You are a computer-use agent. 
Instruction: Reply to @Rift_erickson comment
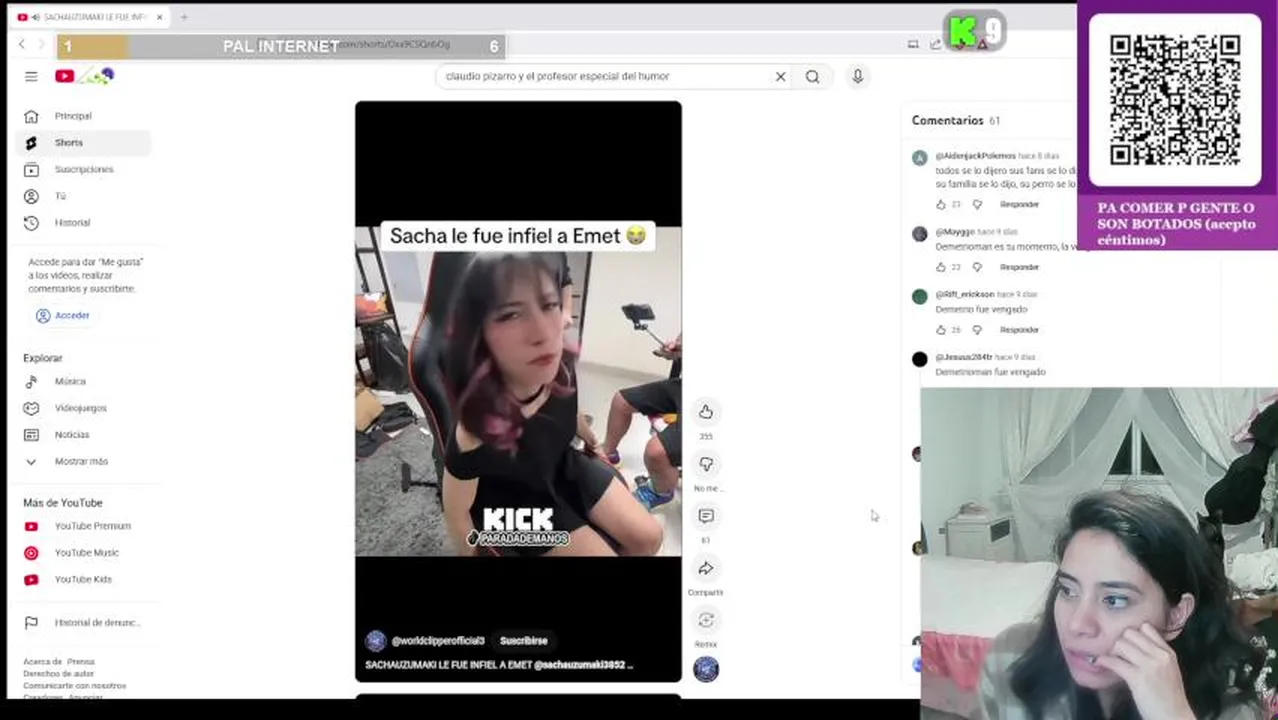pos(1019,329)
